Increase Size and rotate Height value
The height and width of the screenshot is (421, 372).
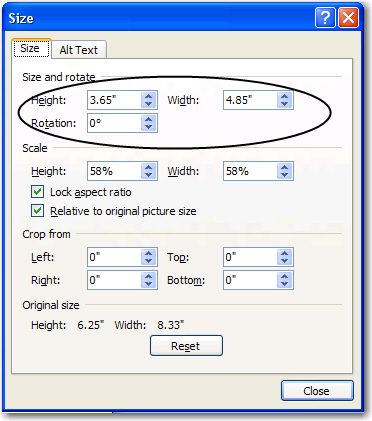(x=149, y=96)
